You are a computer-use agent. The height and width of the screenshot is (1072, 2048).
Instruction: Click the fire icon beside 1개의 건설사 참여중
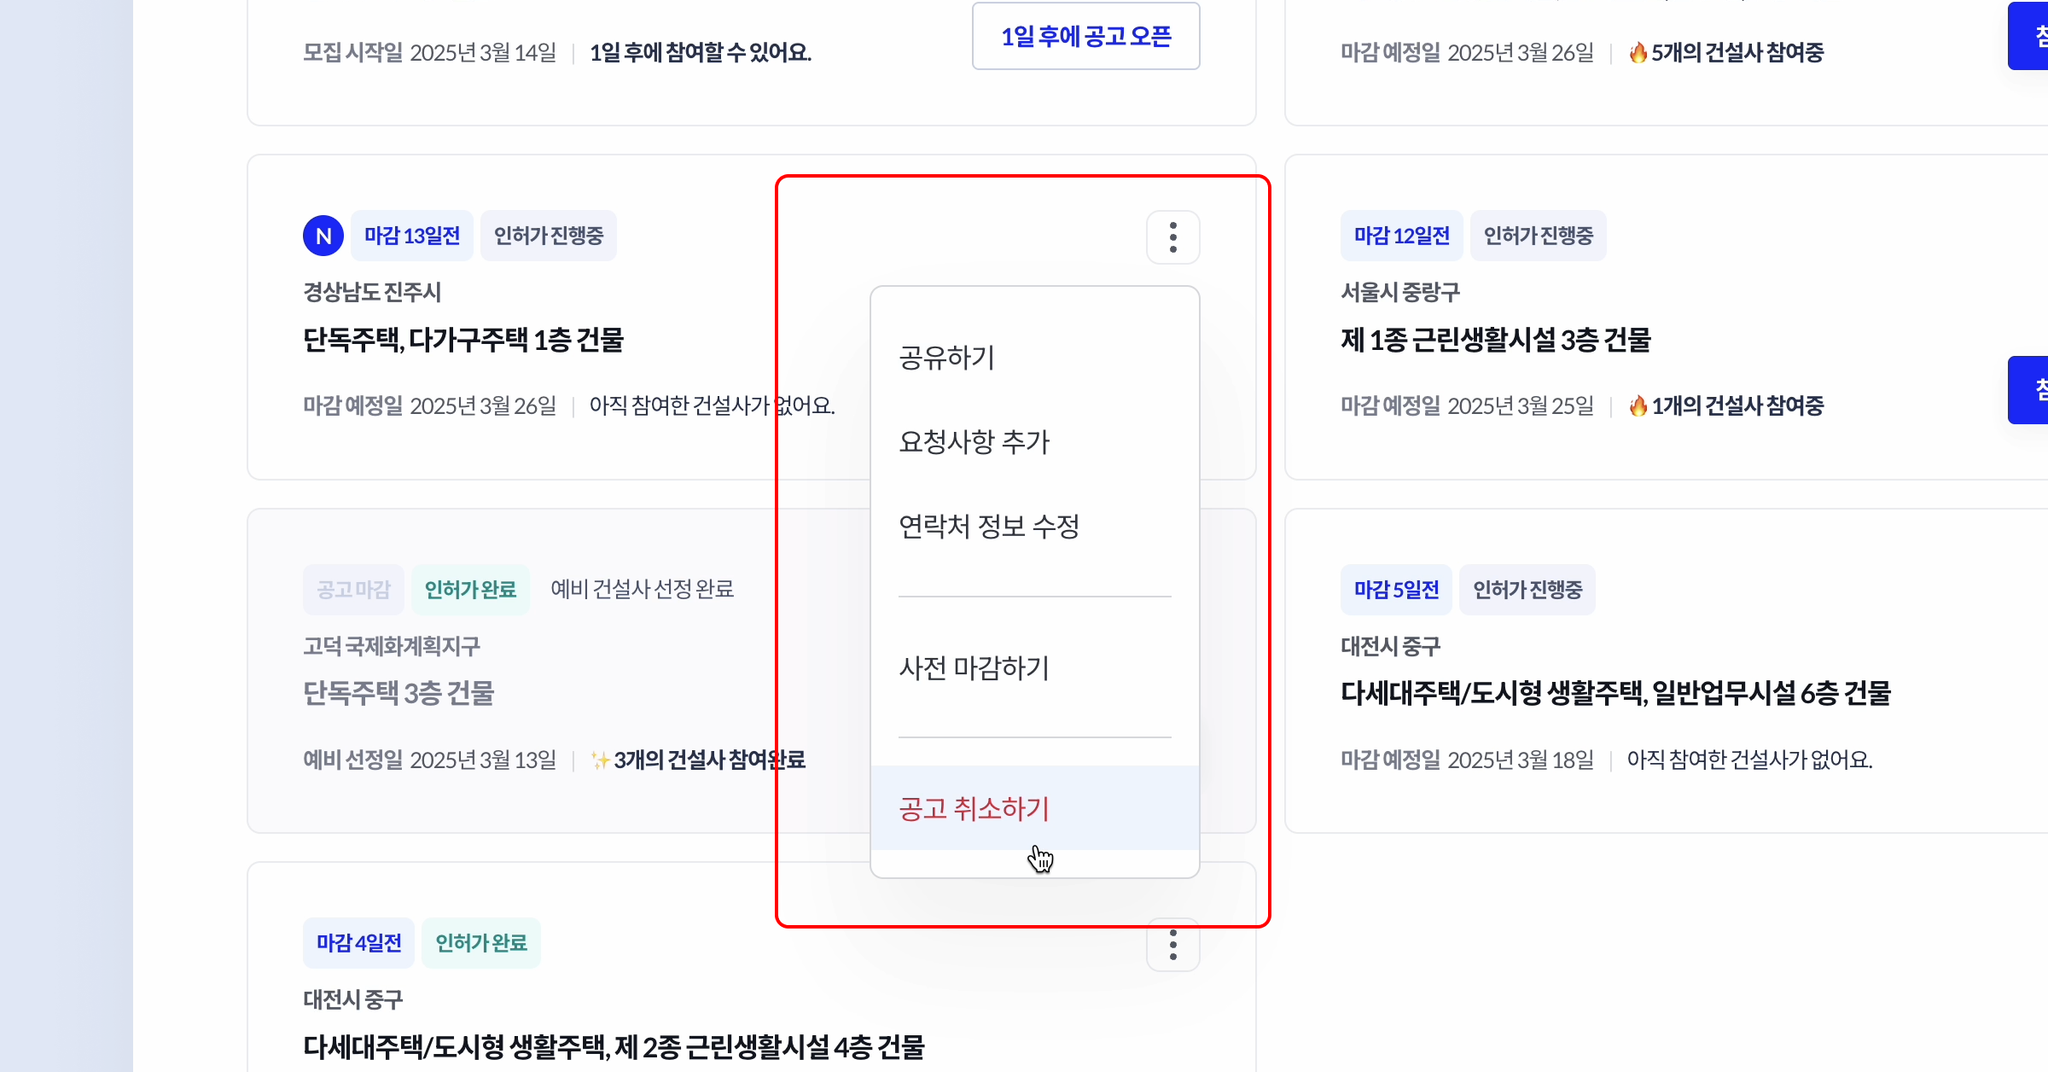point(1638,405)
